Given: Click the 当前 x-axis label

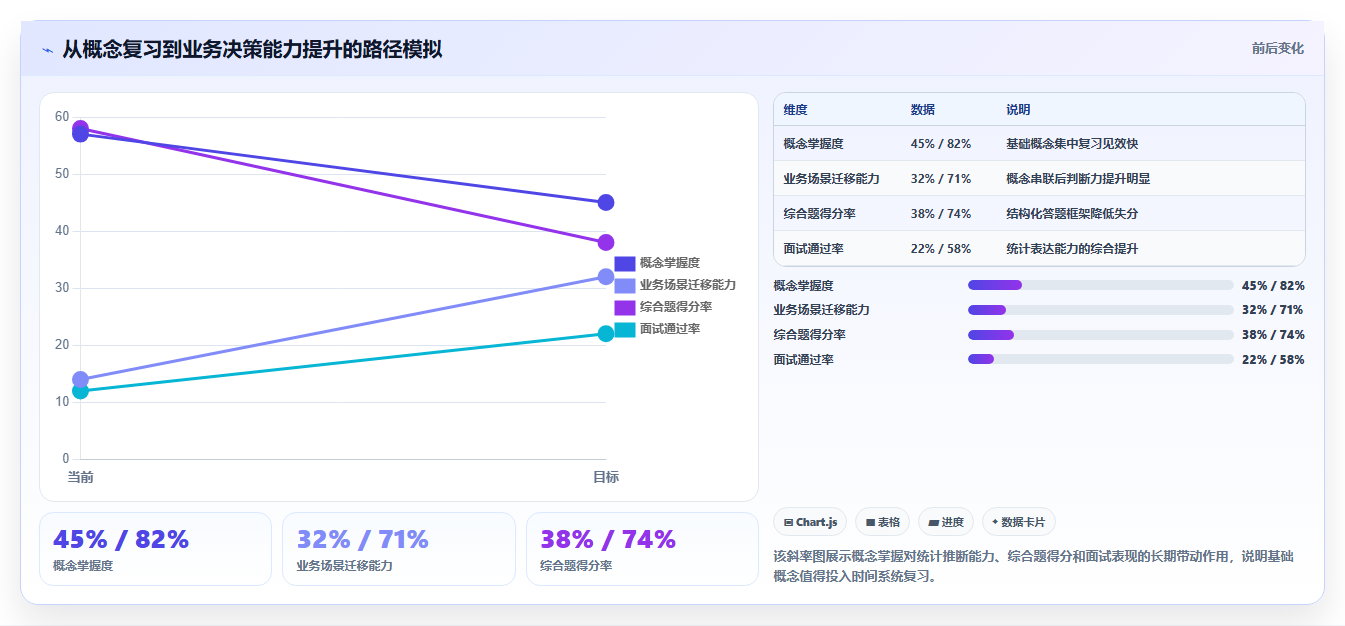Looking at the screenshot, I should (x=80, y=477).
